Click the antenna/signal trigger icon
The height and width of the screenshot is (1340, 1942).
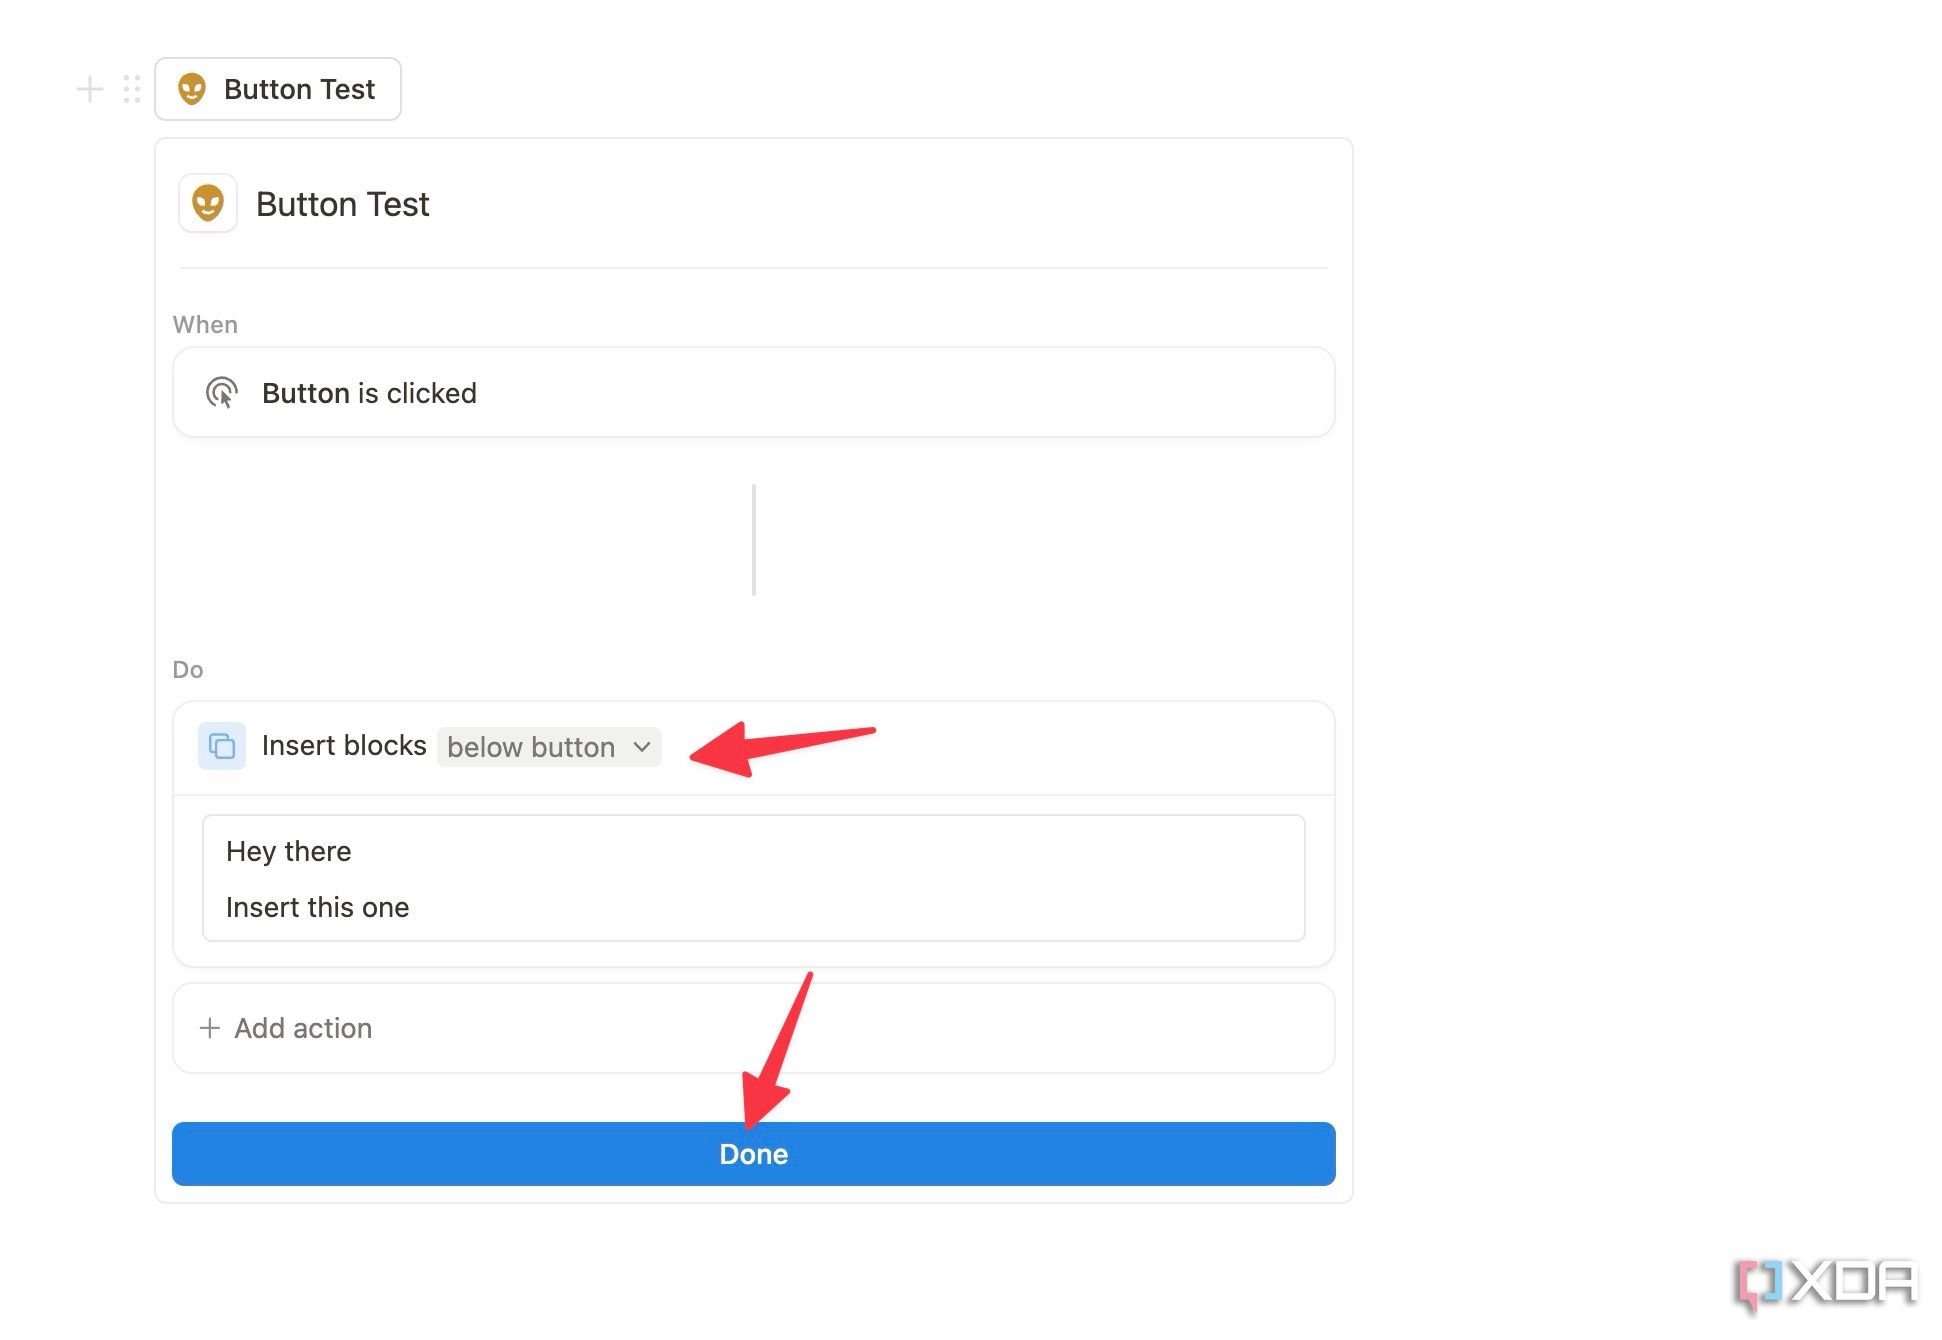(x=223, y=394)
